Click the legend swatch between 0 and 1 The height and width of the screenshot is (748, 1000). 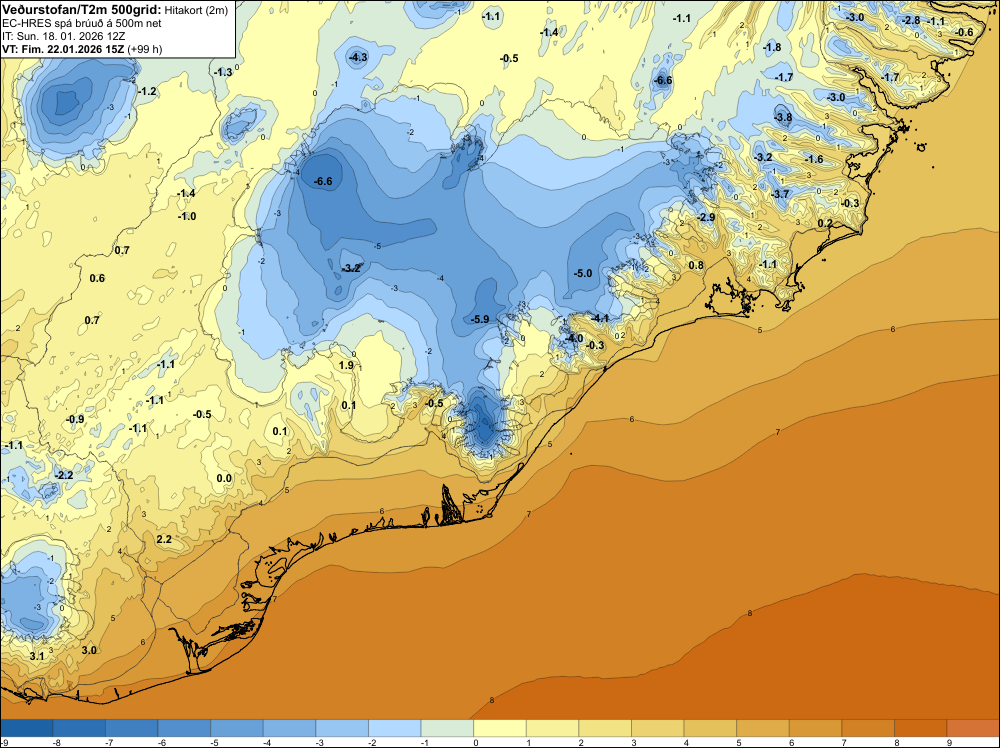499,728
